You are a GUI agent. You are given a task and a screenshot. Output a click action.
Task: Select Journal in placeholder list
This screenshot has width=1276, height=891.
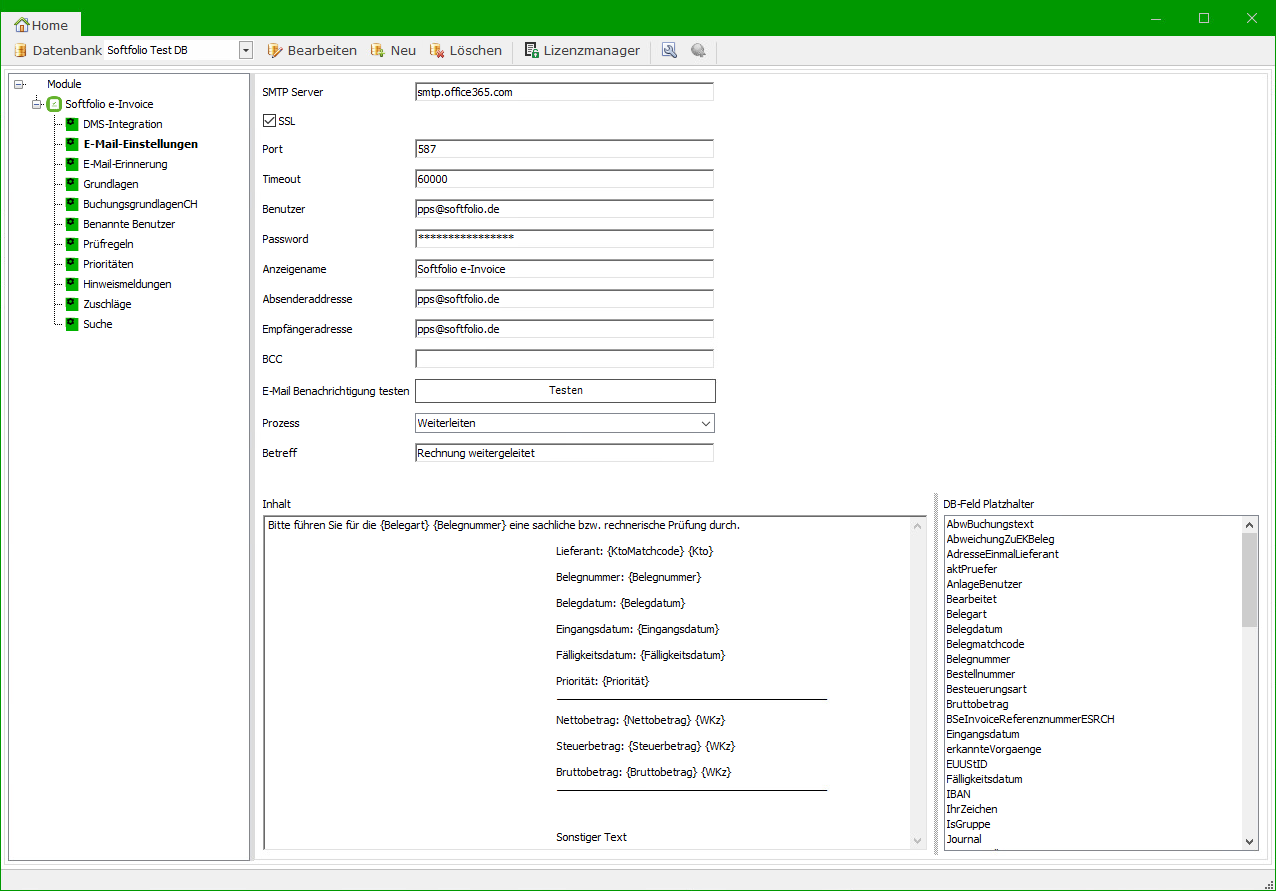(964, 839)
